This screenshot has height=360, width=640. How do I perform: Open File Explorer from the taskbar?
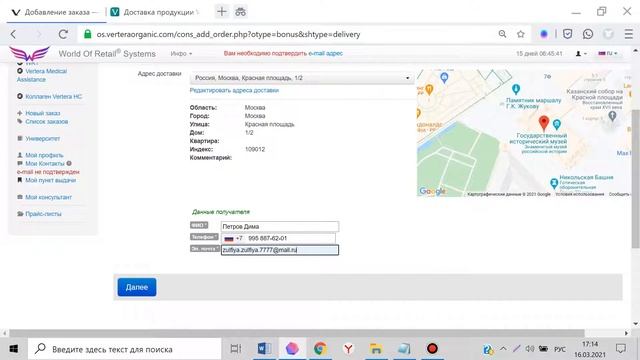(x=376, y=349)
